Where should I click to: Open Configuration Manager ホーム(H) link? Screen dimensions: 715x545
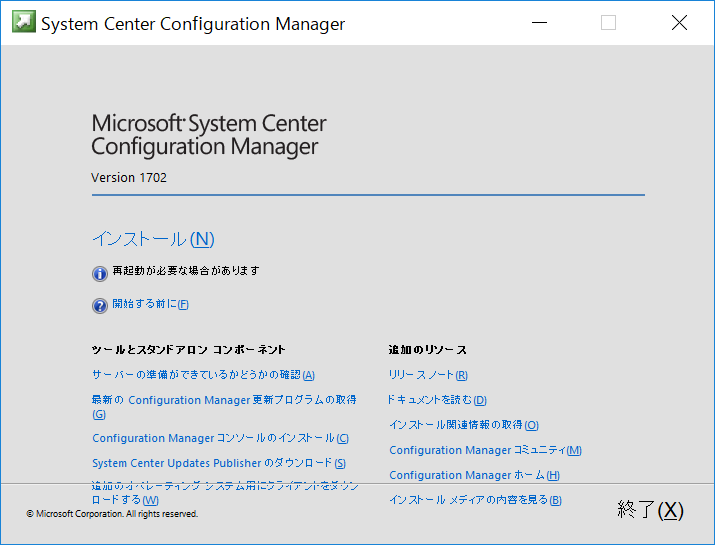tap(474, 475)
